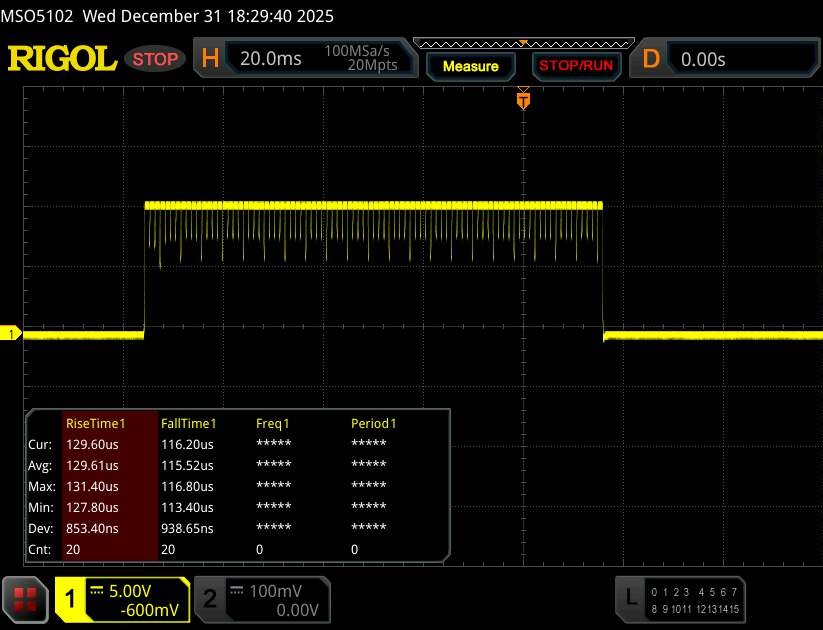Select the orange trigger position T marker
823x630 pixels.
(522, 100)
